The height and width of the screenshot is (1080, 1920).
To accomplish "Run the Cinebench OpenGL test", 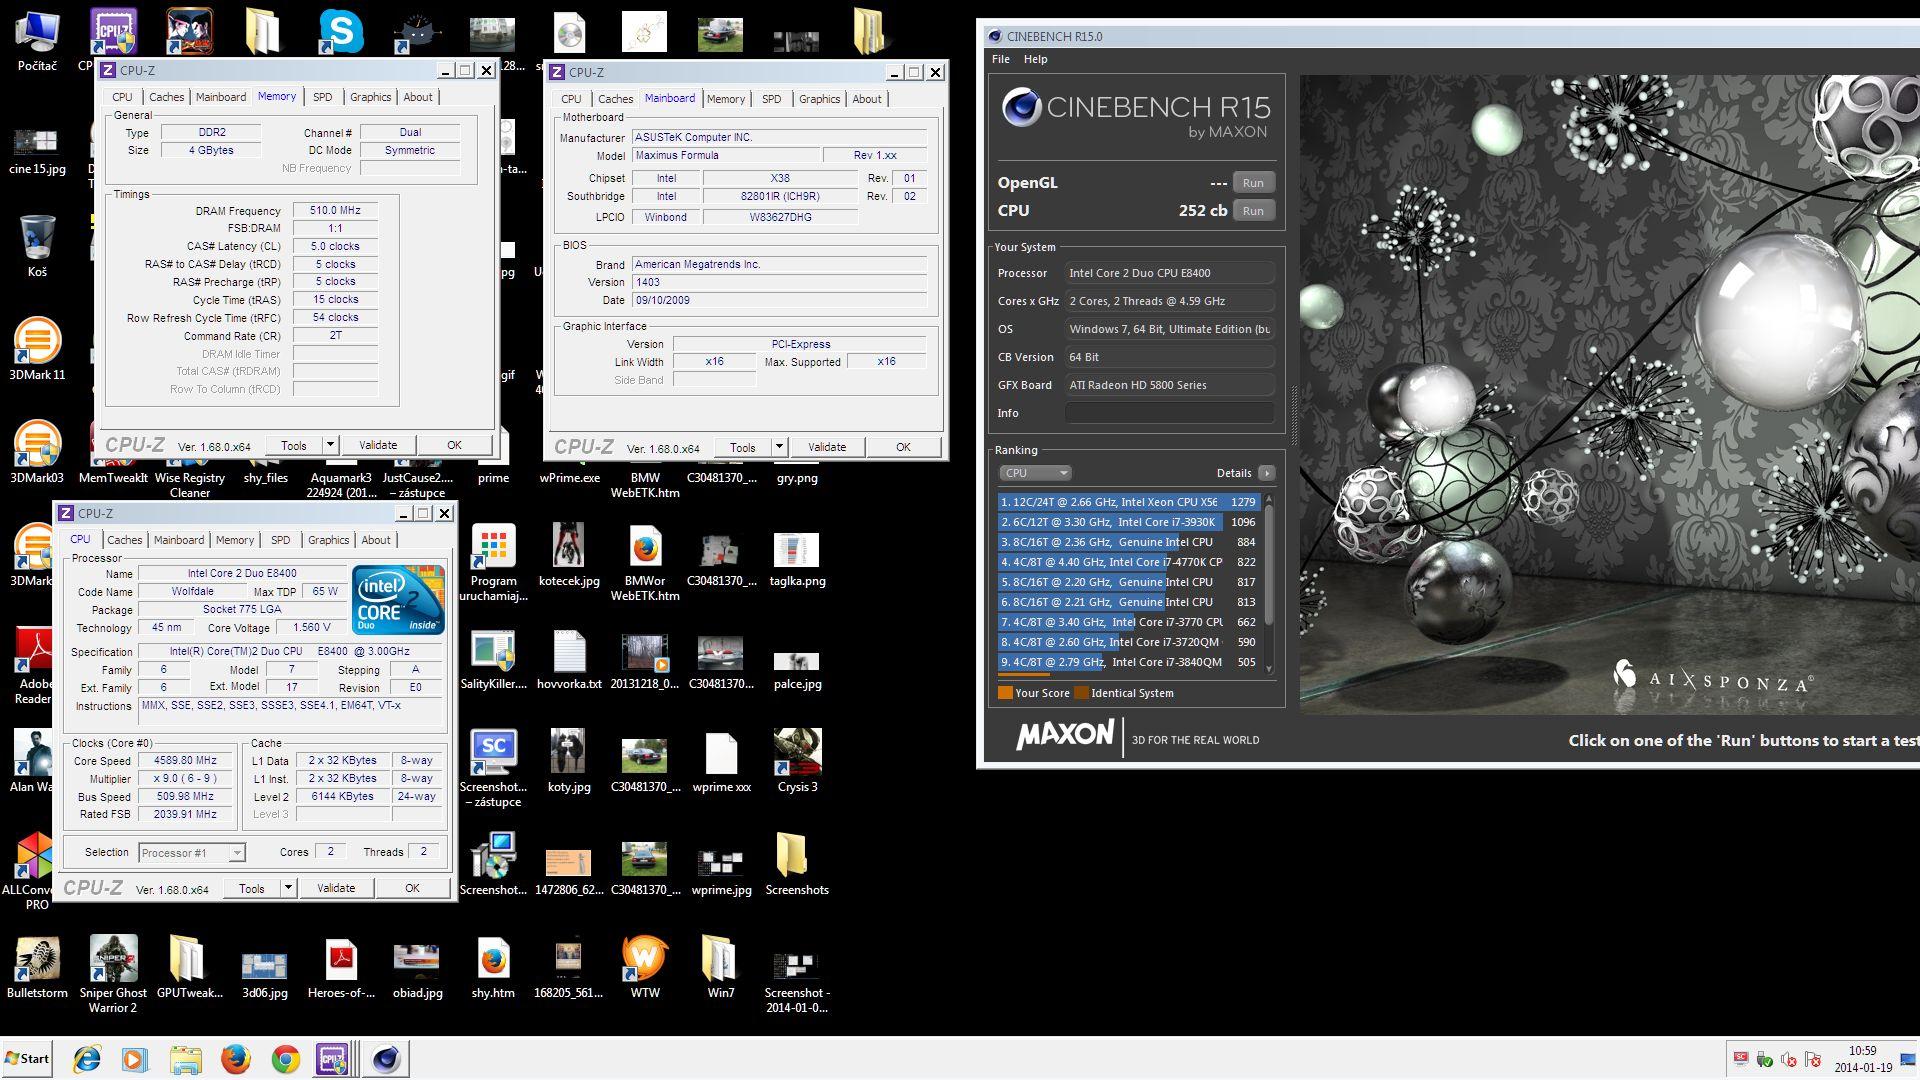I will tap(1253, 183).
